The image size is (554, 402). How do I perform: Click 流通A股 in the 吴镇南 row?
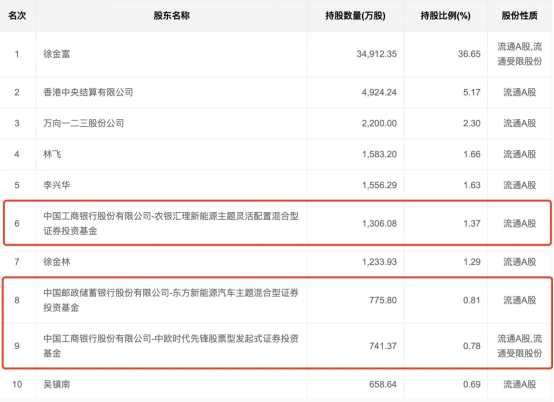(x=520, y=384)
